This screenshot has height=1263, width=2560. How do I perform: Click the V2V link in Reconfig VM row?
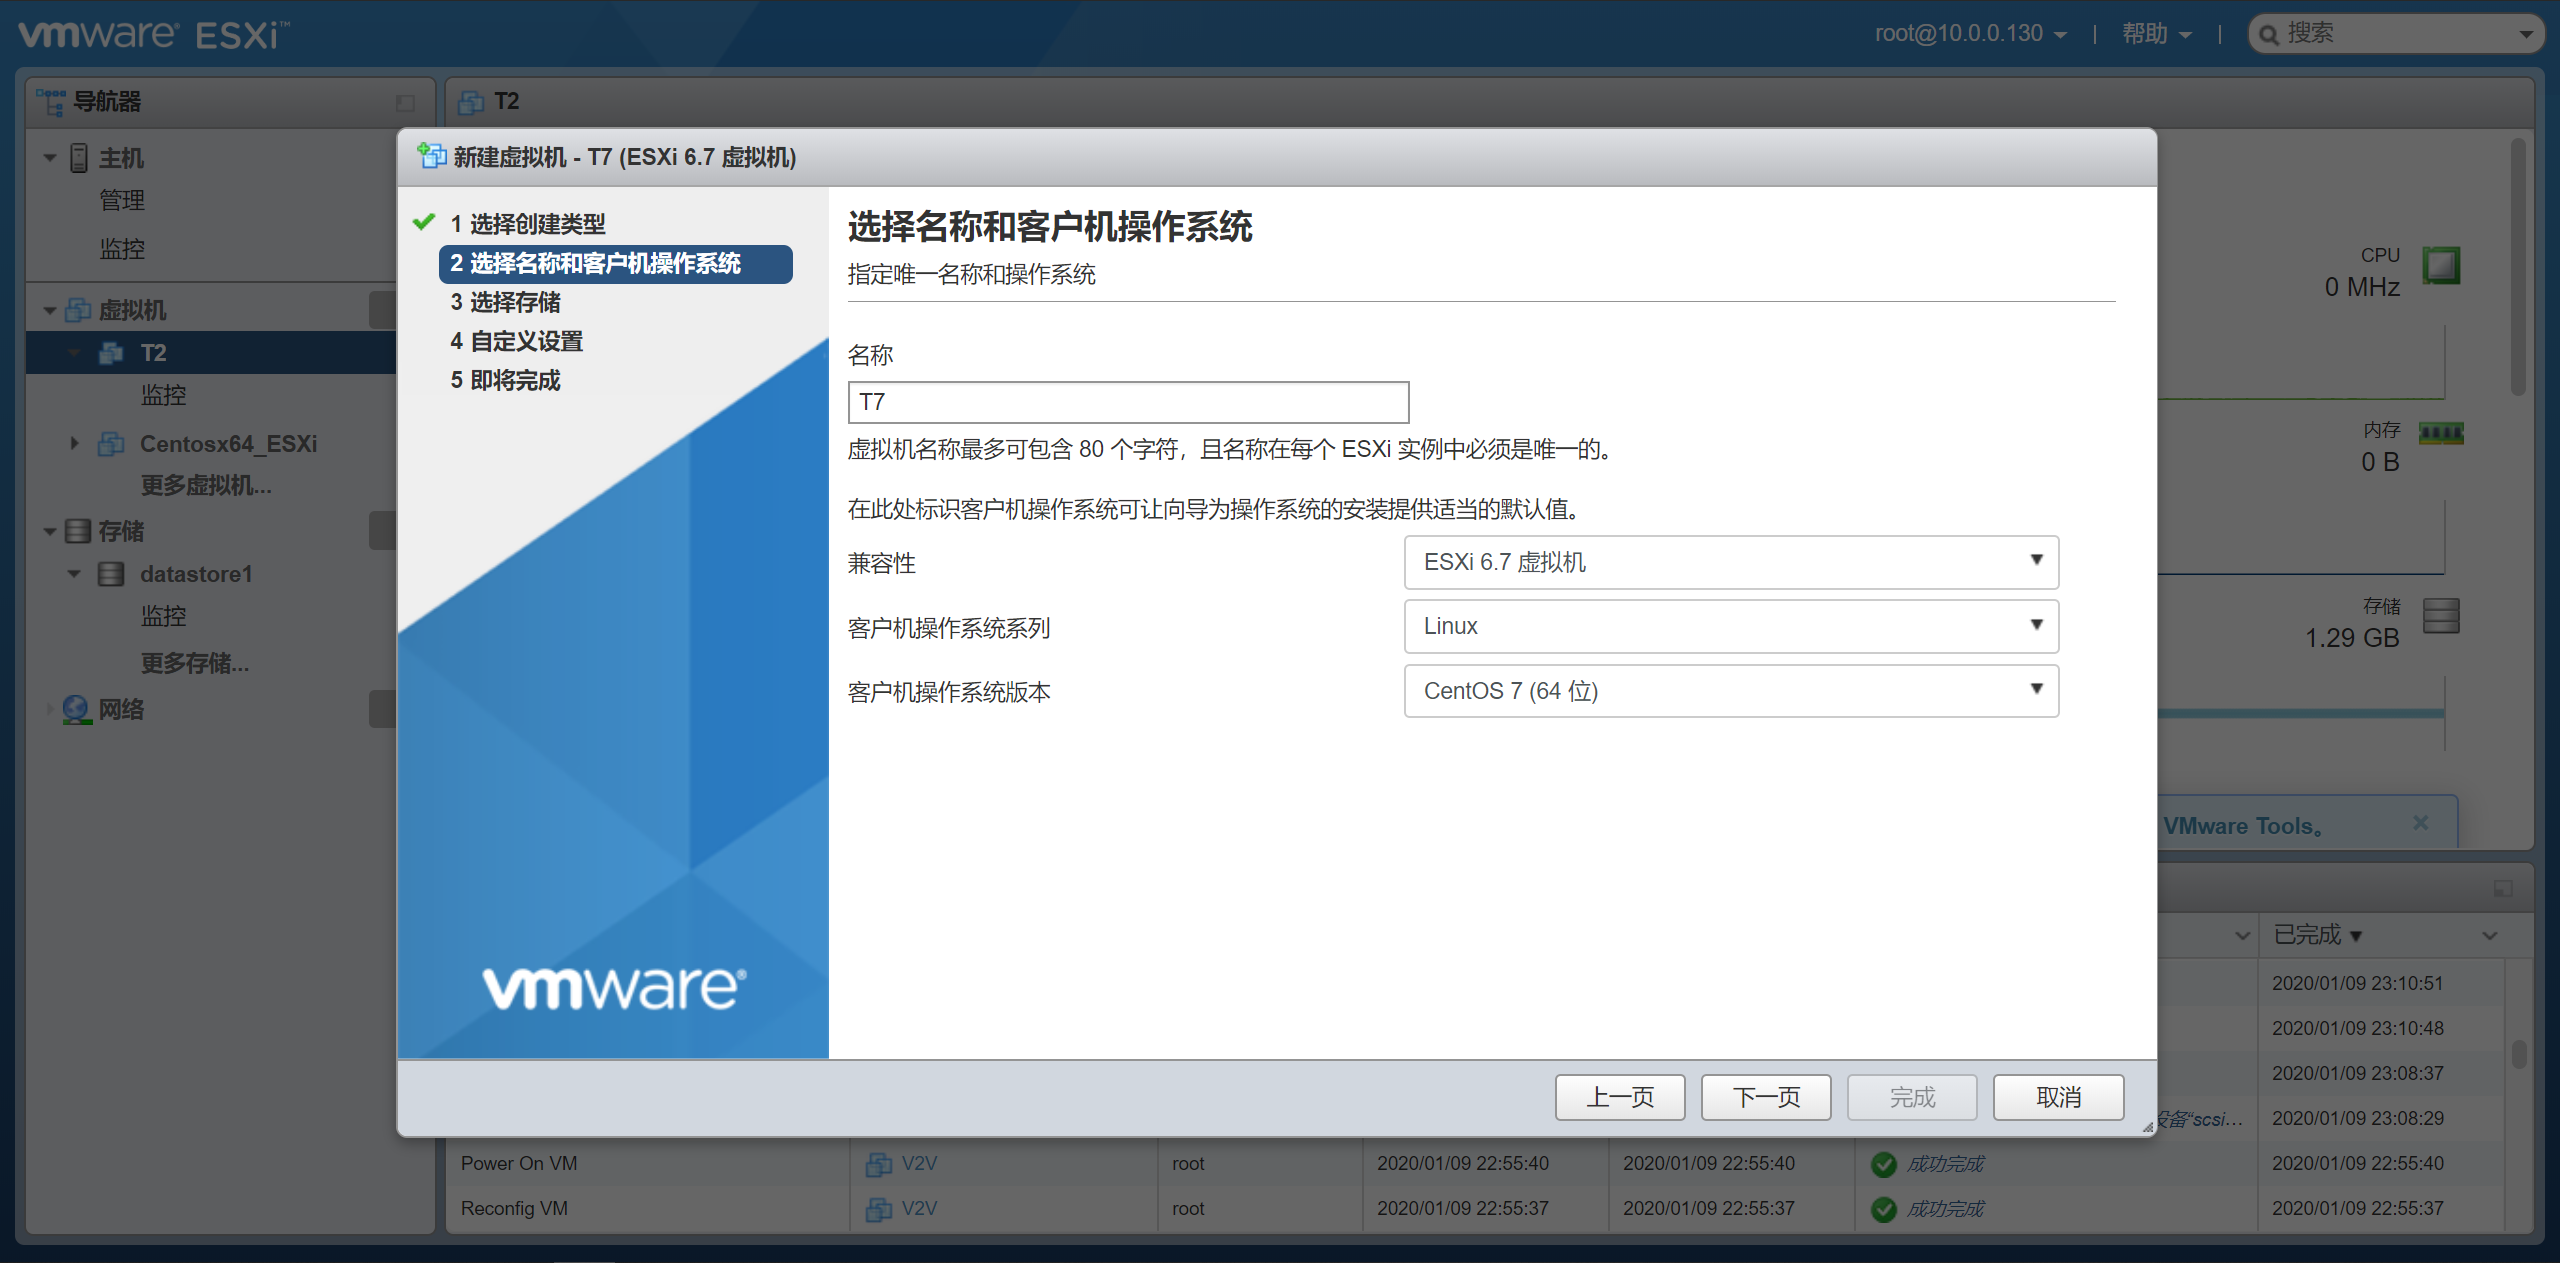tap(919, 1209)
